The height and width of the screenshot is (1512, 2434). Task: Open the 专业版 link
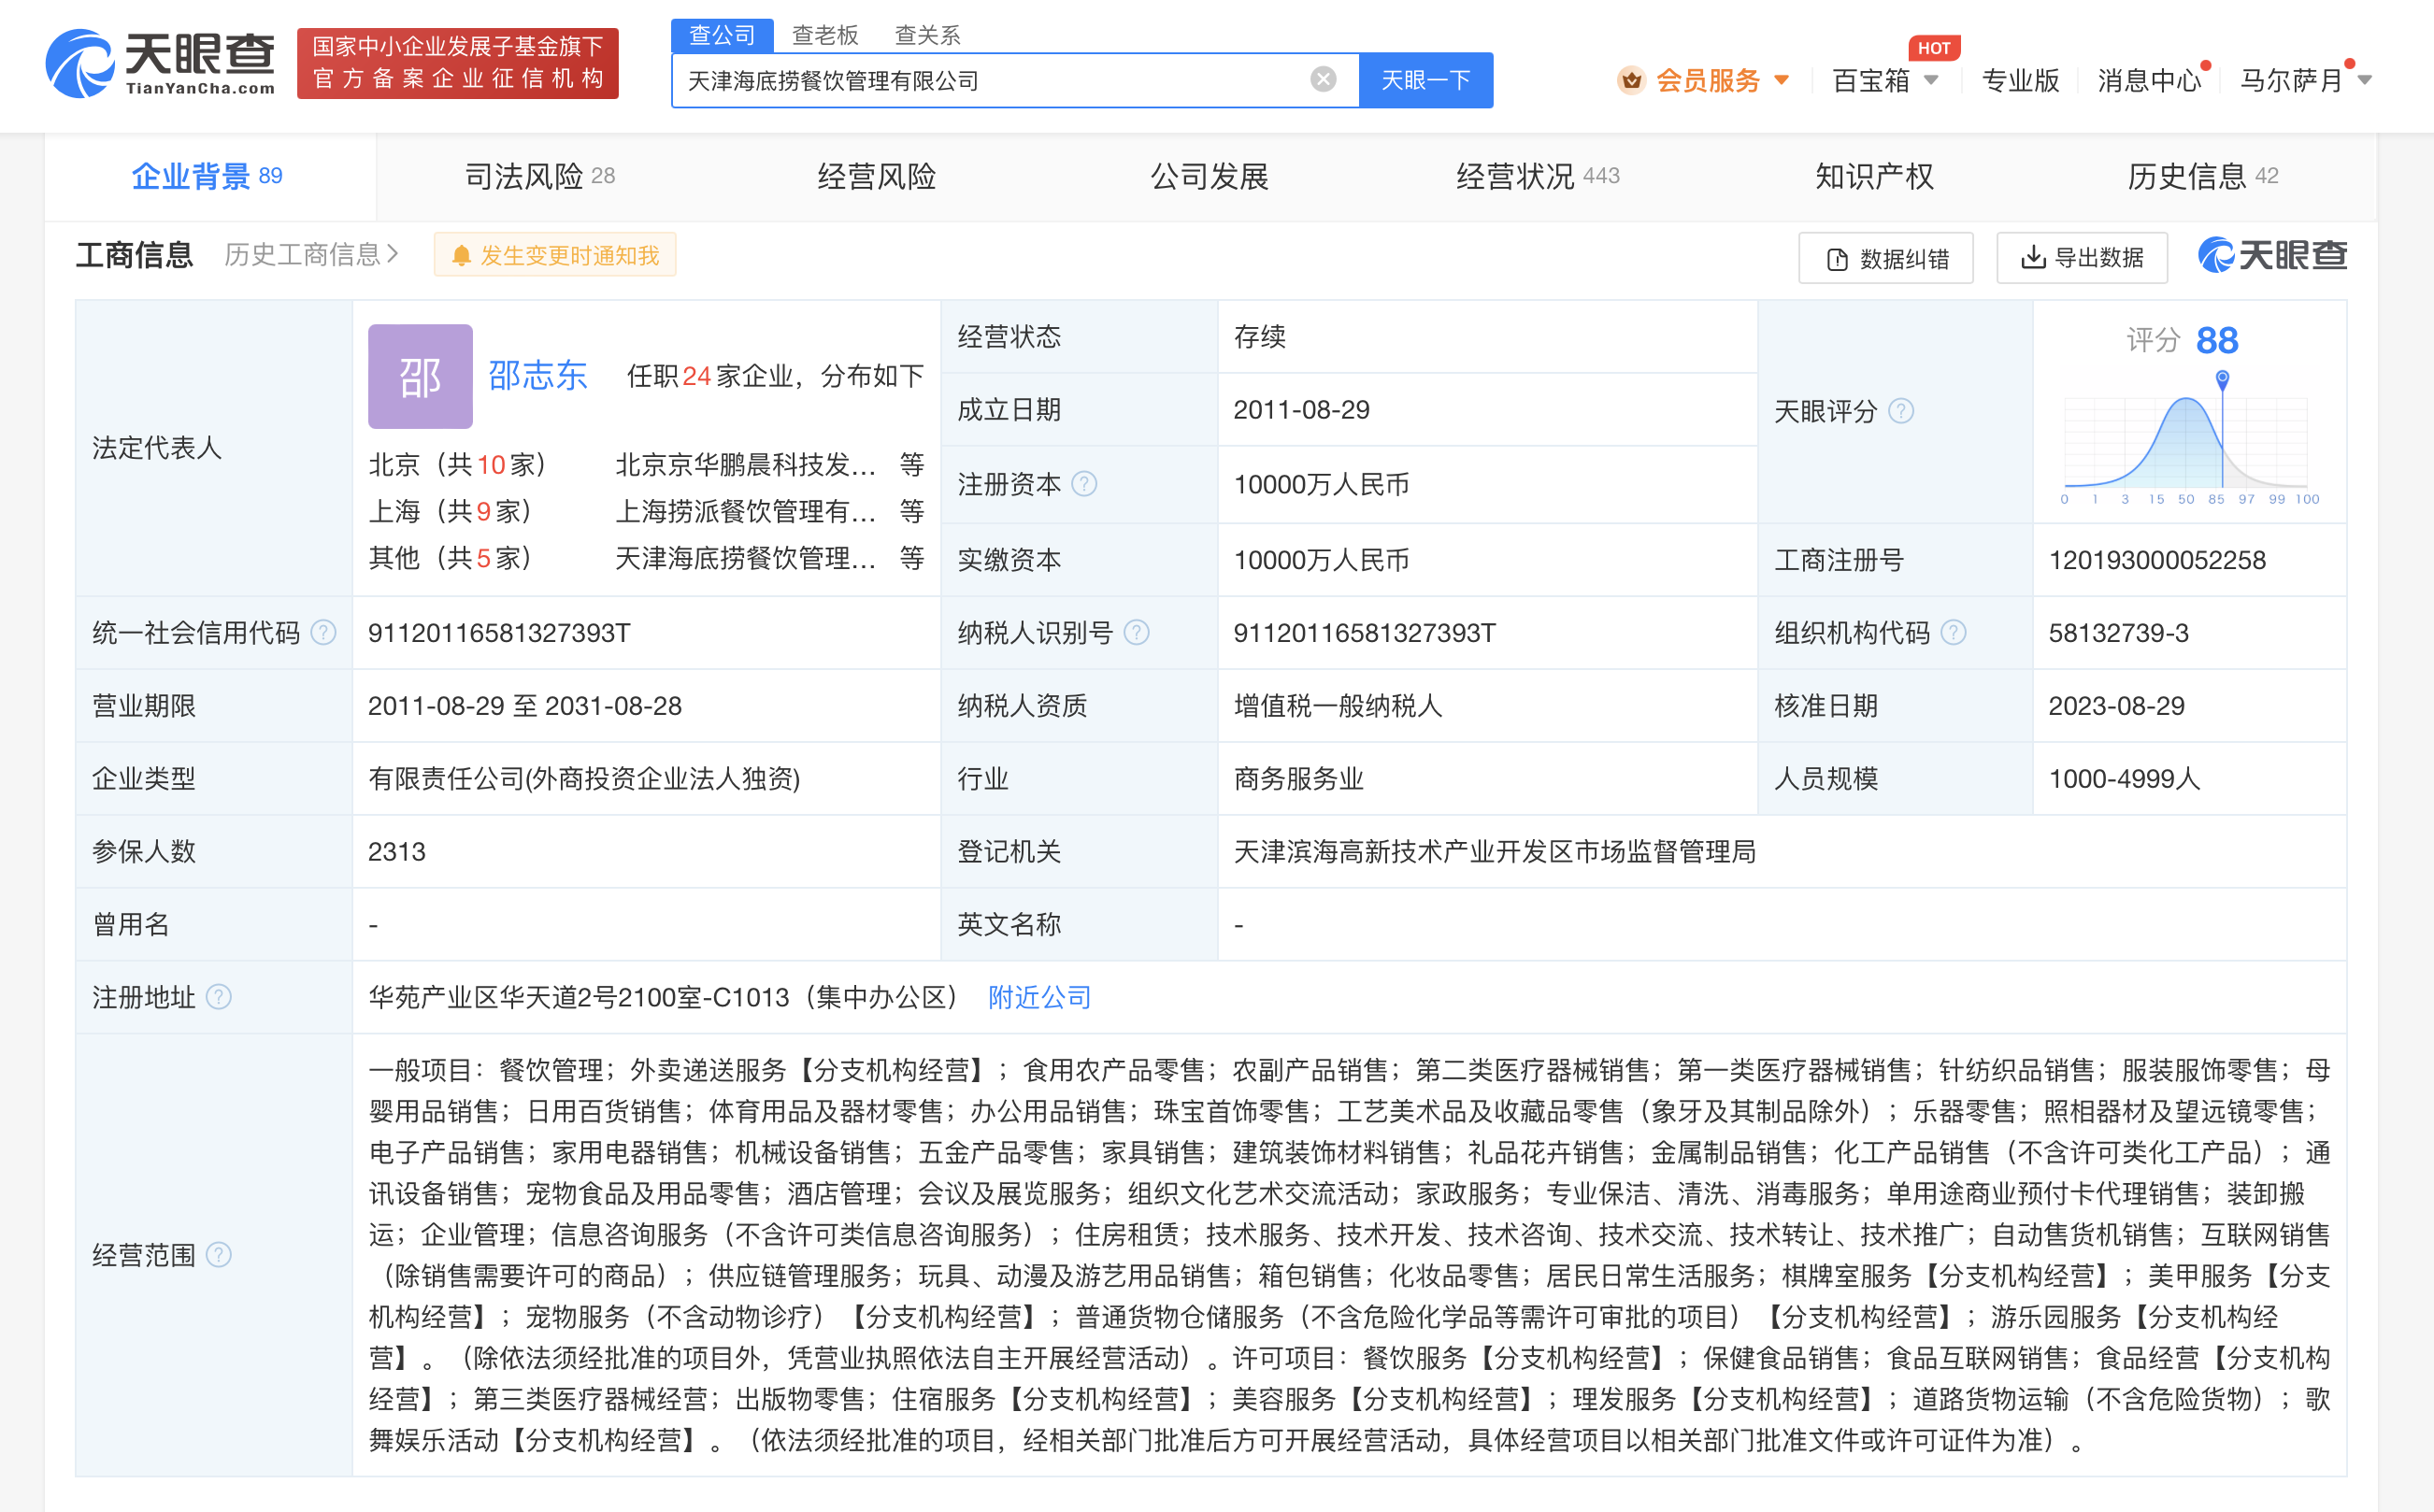(x=2020, y=80)
